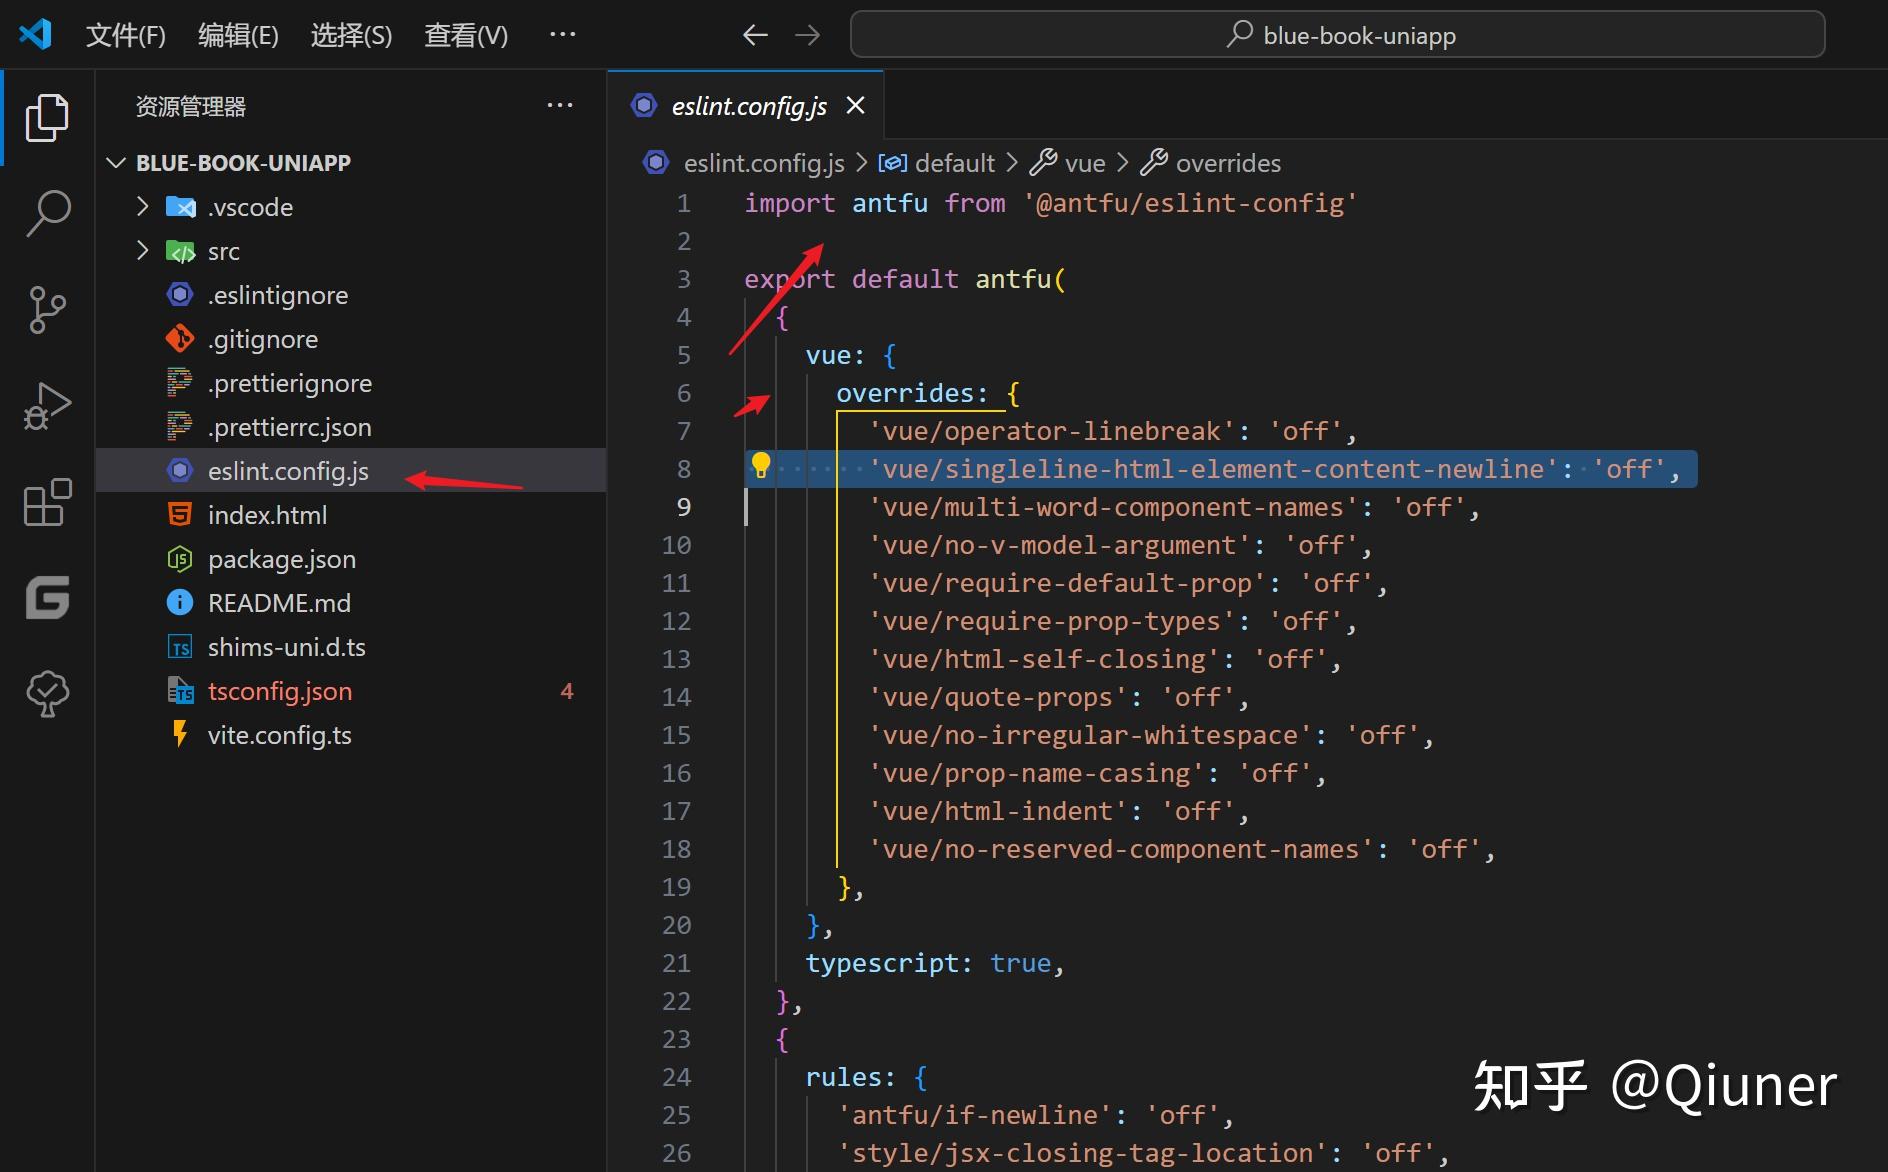
Task: Open the tree-shaped activity bar icon
Action: [x=47, y=693]
